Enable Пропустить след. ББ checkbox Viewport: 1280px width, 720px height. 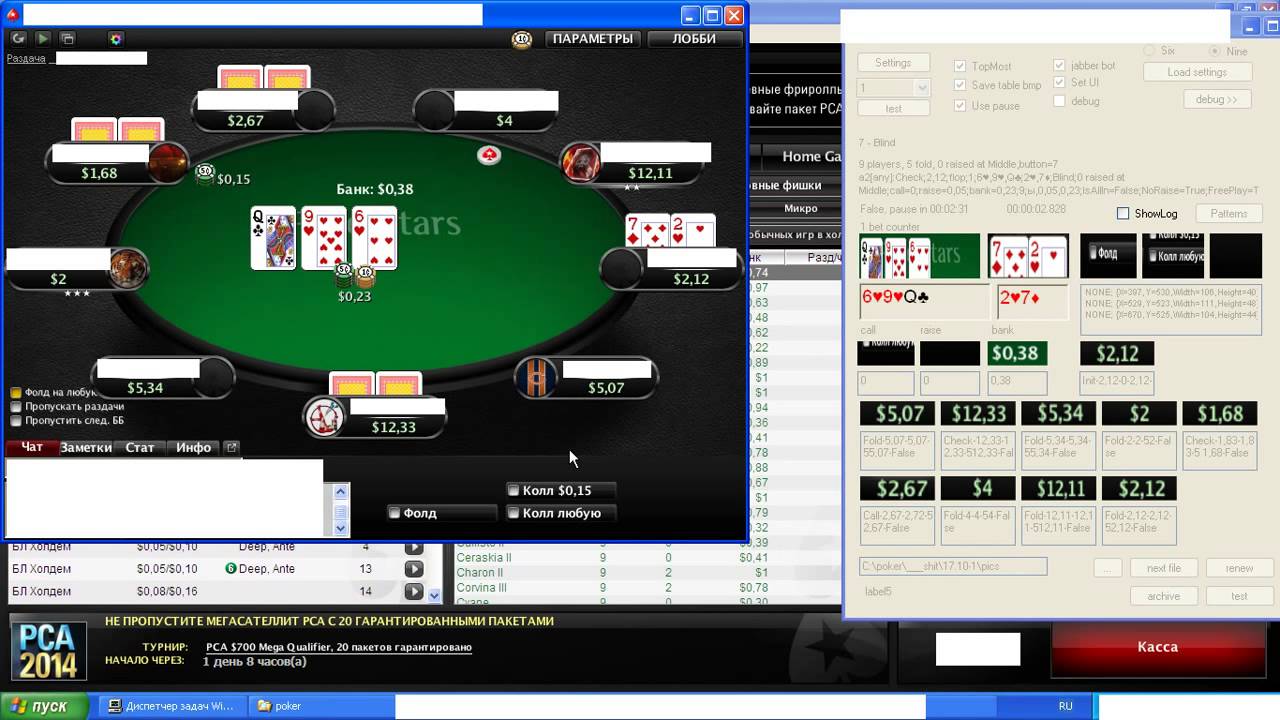[16, 421]
